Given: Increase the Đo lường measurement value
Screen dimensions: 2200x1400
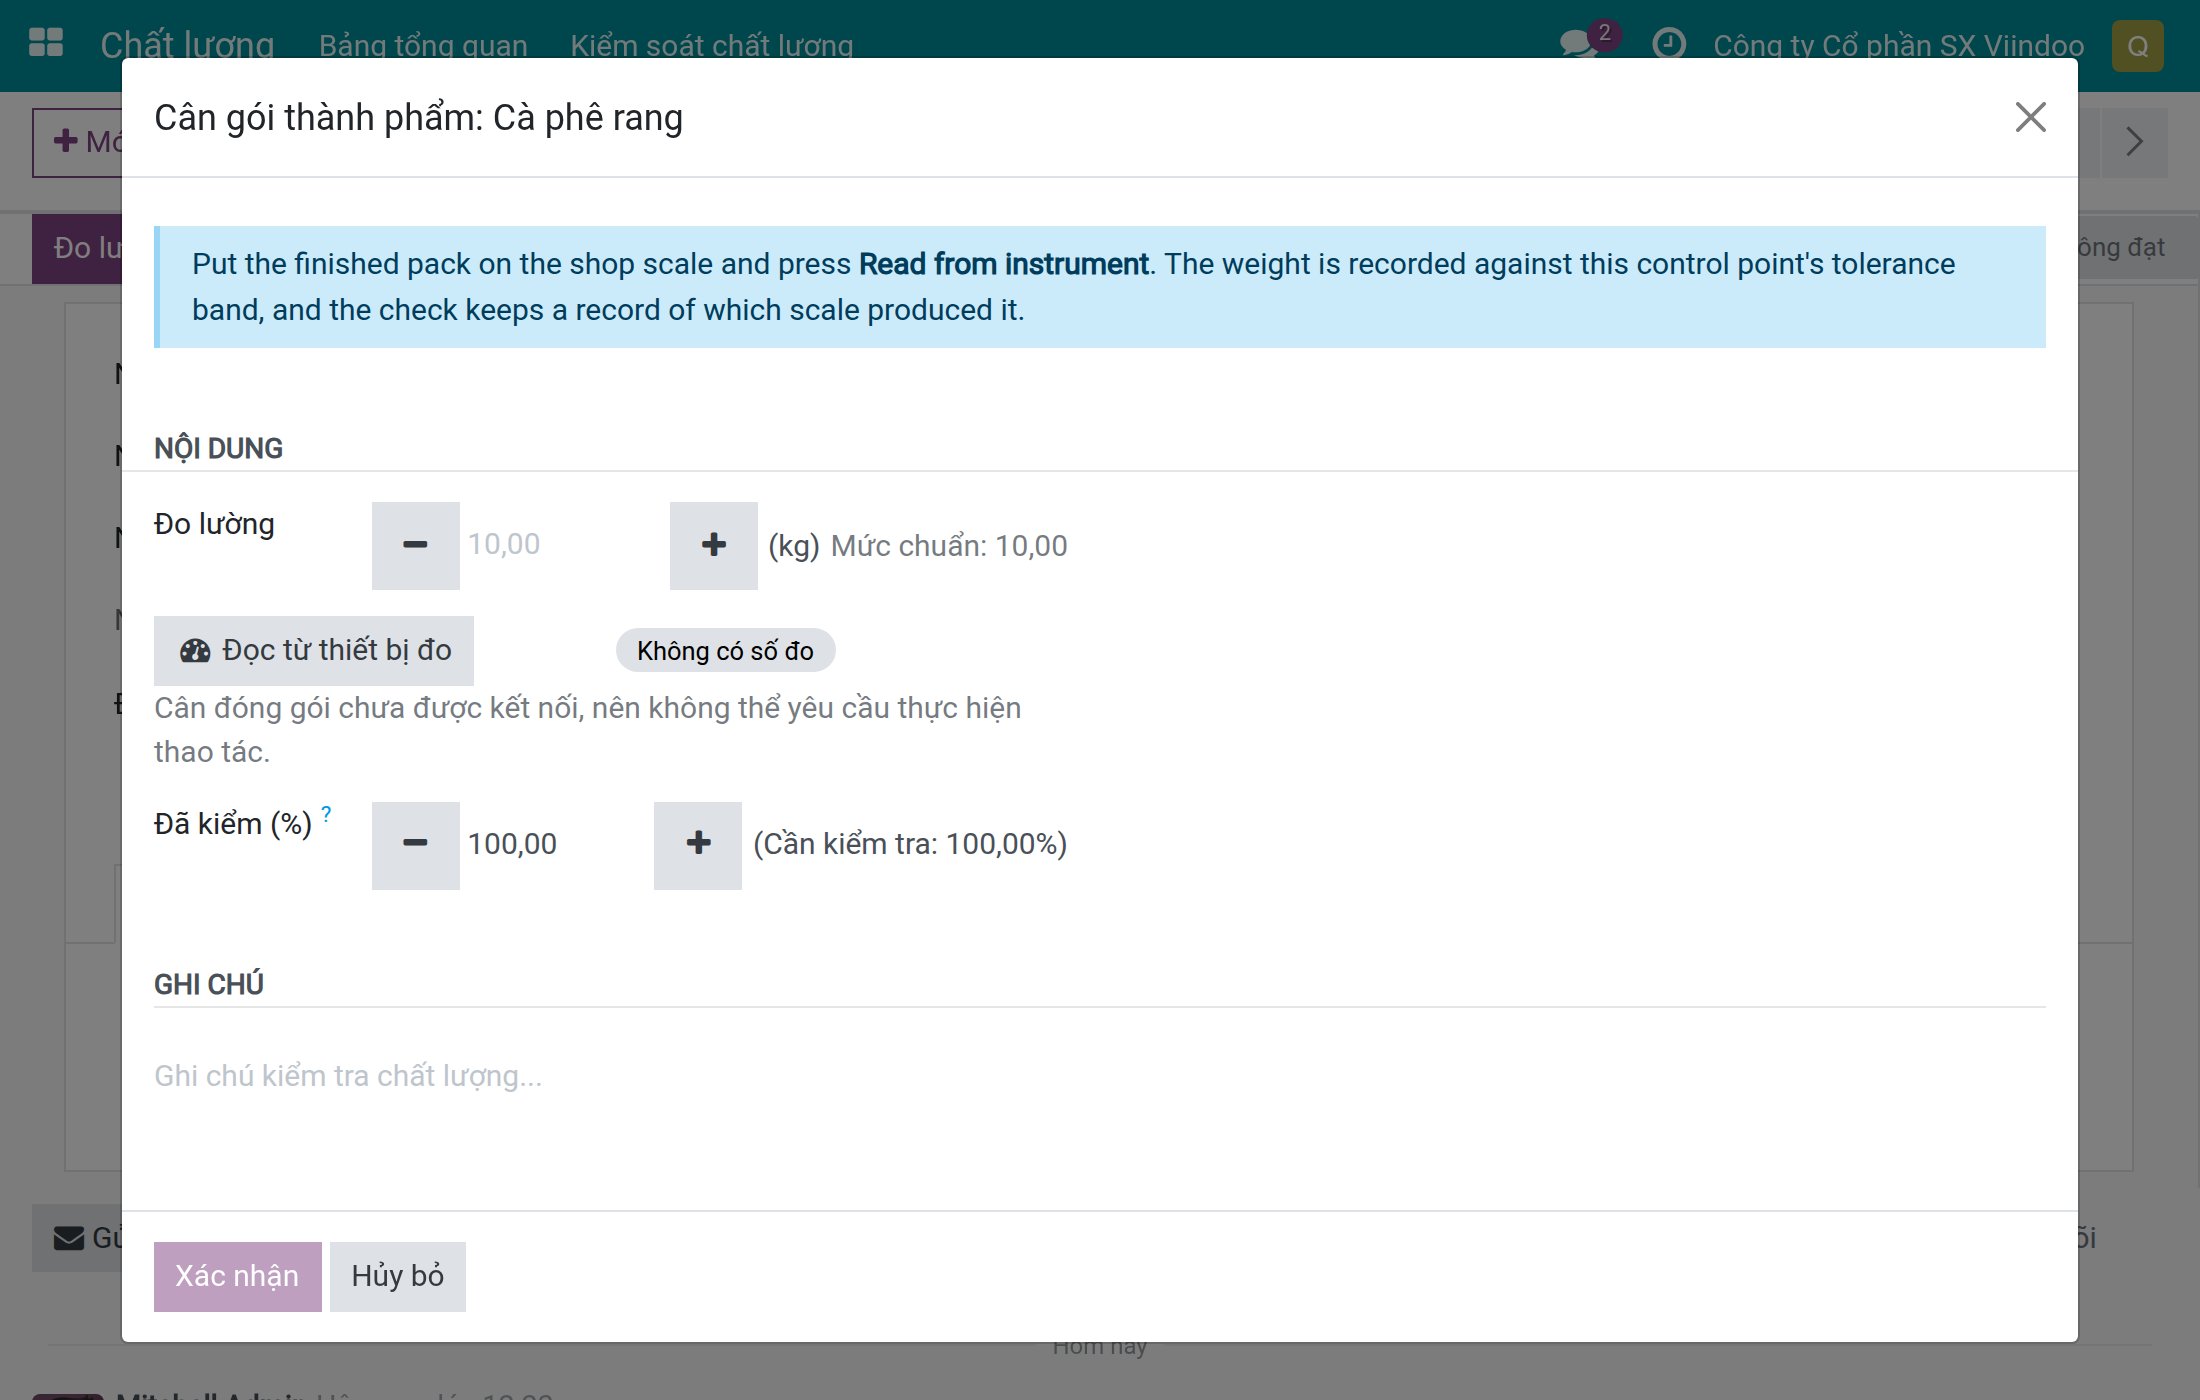Looking at the screenshot, I should 713,545.
